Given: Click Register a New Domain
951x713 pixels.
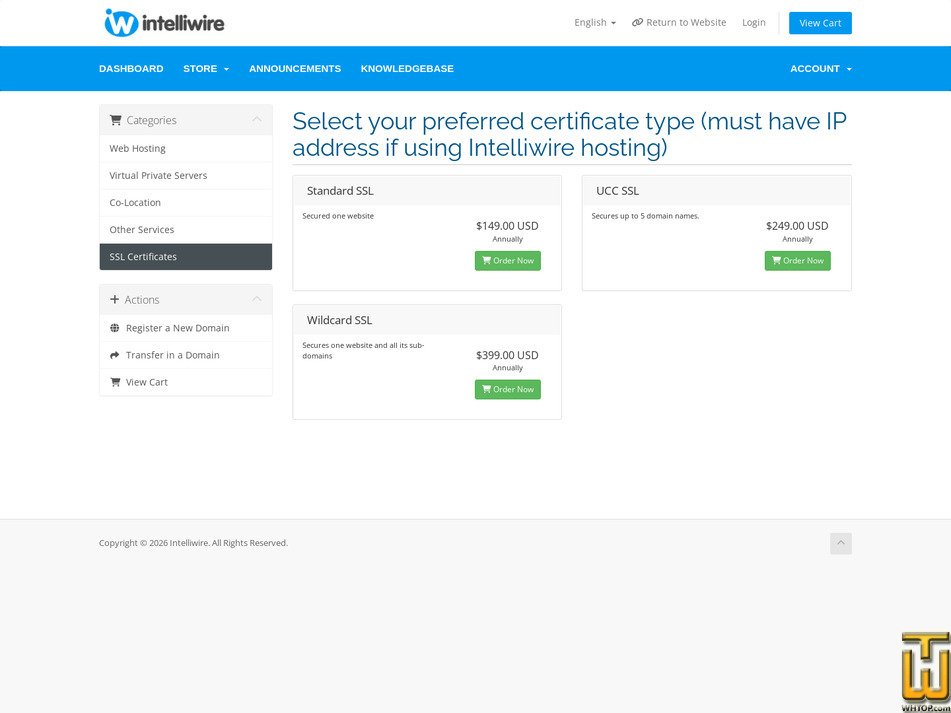Looking at the screenshot, I should (x=186, y=328).
